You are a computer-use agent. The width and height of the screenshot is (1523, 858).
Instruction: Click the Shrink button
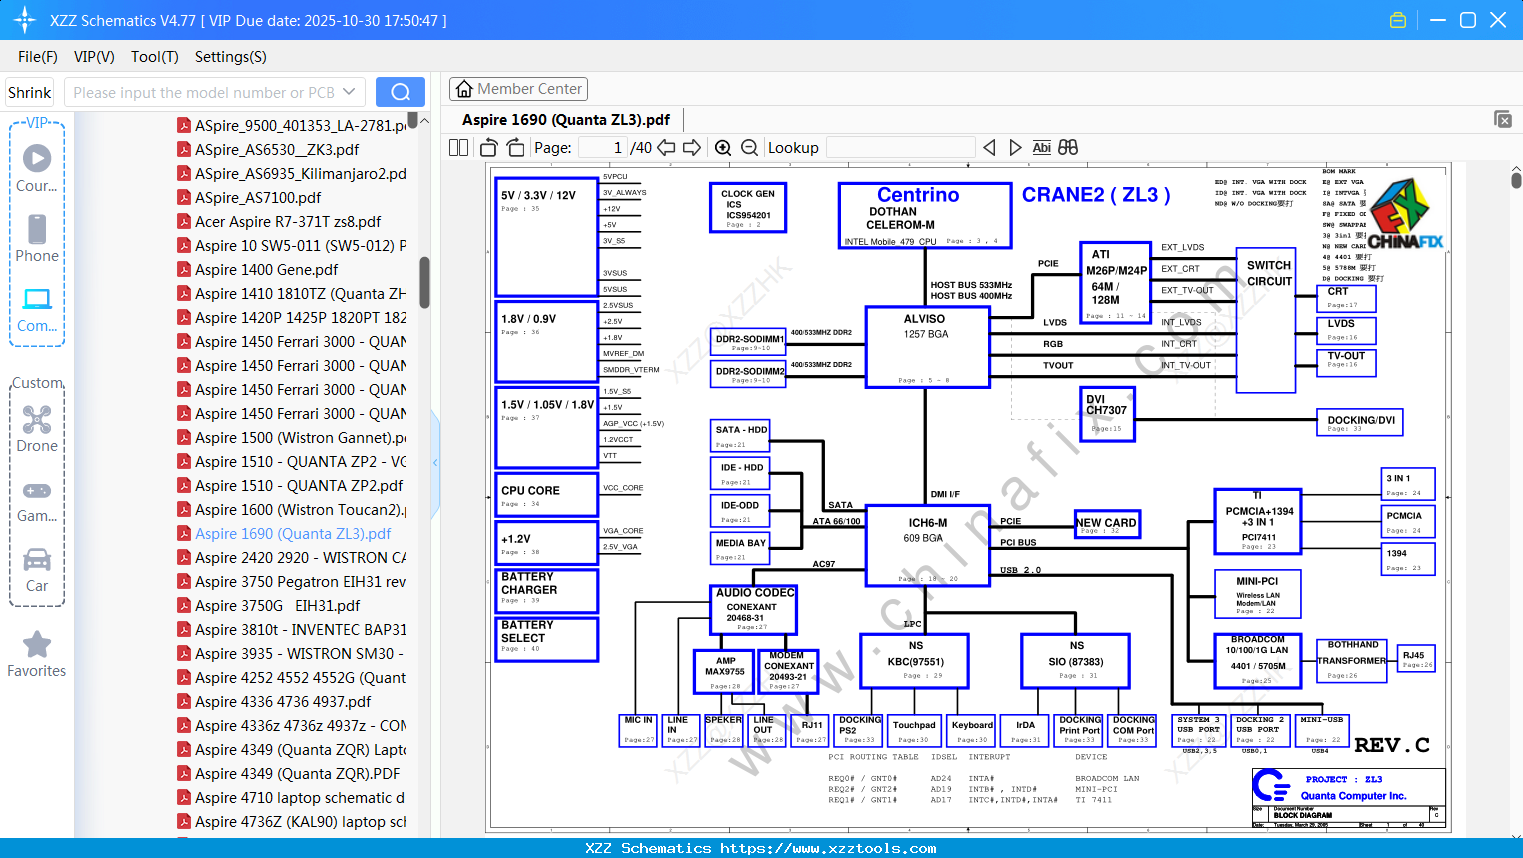(29, 92)
